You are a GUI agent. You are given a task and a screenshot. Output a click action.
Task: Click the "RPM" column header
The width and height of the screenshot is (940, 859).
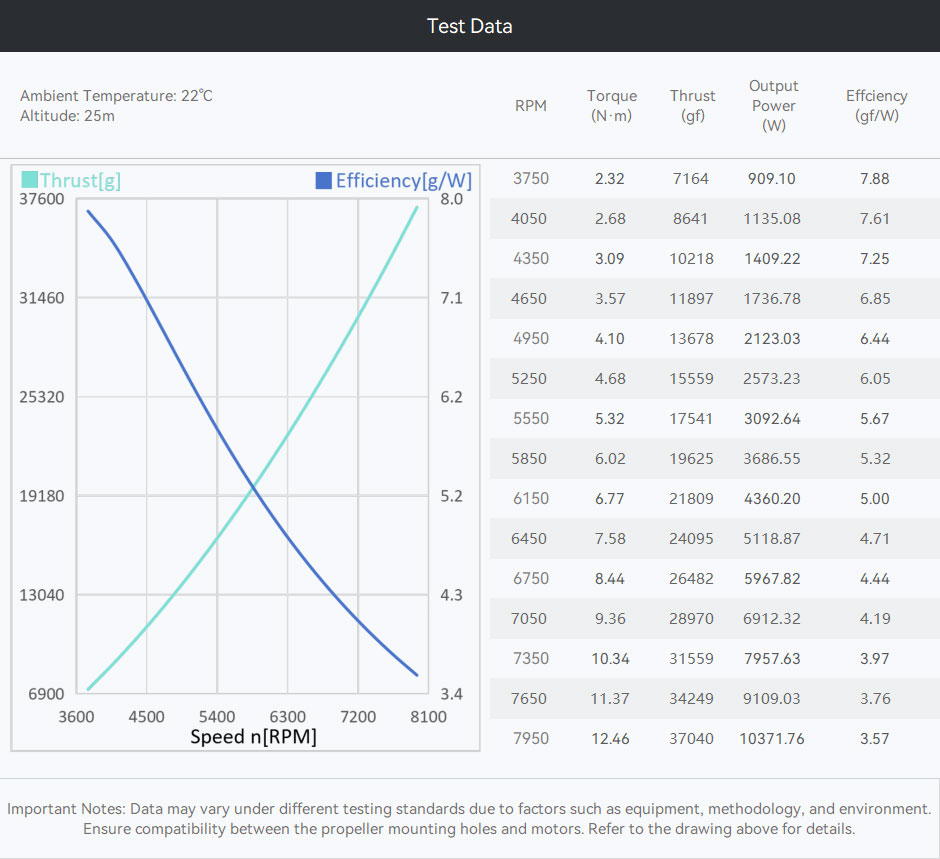pos(531,106)
